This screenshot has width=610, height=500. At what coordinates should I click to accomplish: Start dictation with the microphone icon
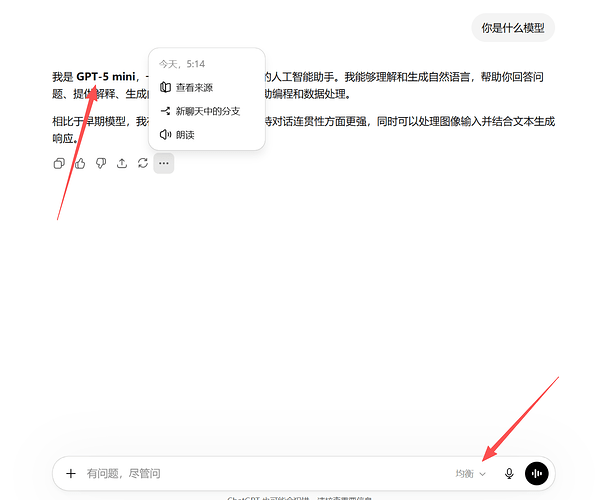[x=509, y=474]
